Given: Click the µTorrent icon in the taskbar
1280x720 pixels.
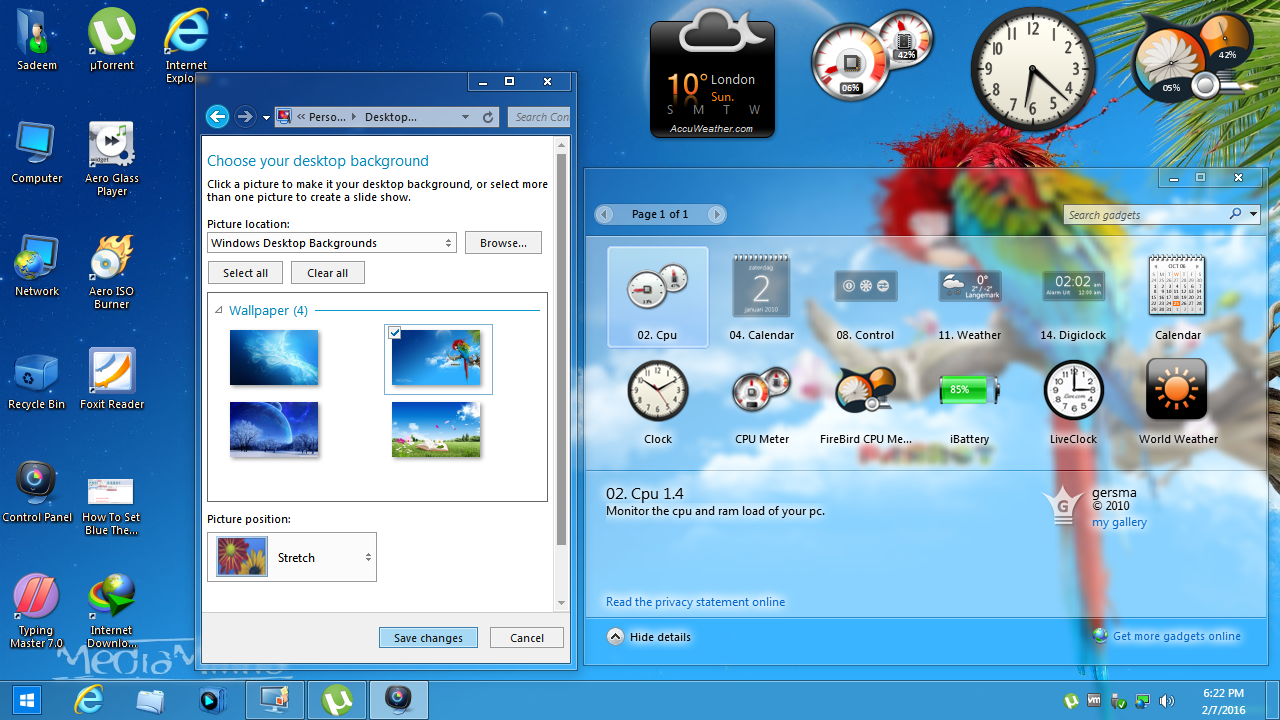Looking at the screenshot, I should [337, 699].
